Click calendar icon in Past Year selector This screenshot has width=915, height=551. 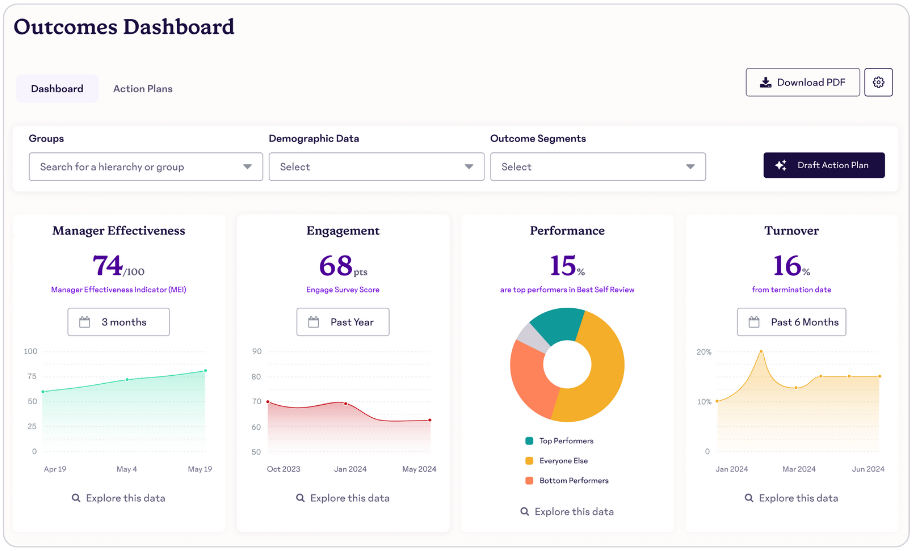(313, 322)
